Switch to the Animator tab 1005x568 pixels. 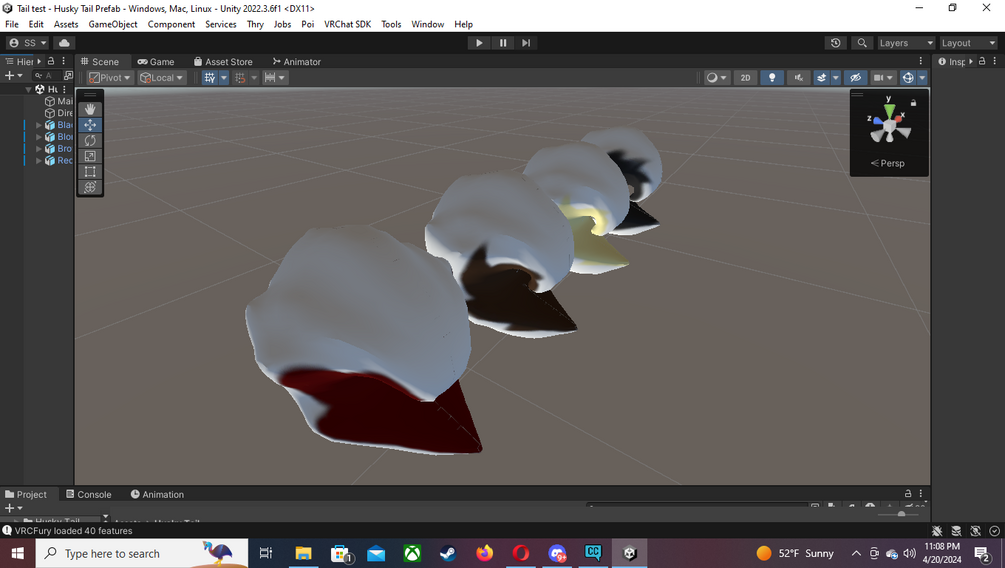pyautogui.click(x=296, y=62)
